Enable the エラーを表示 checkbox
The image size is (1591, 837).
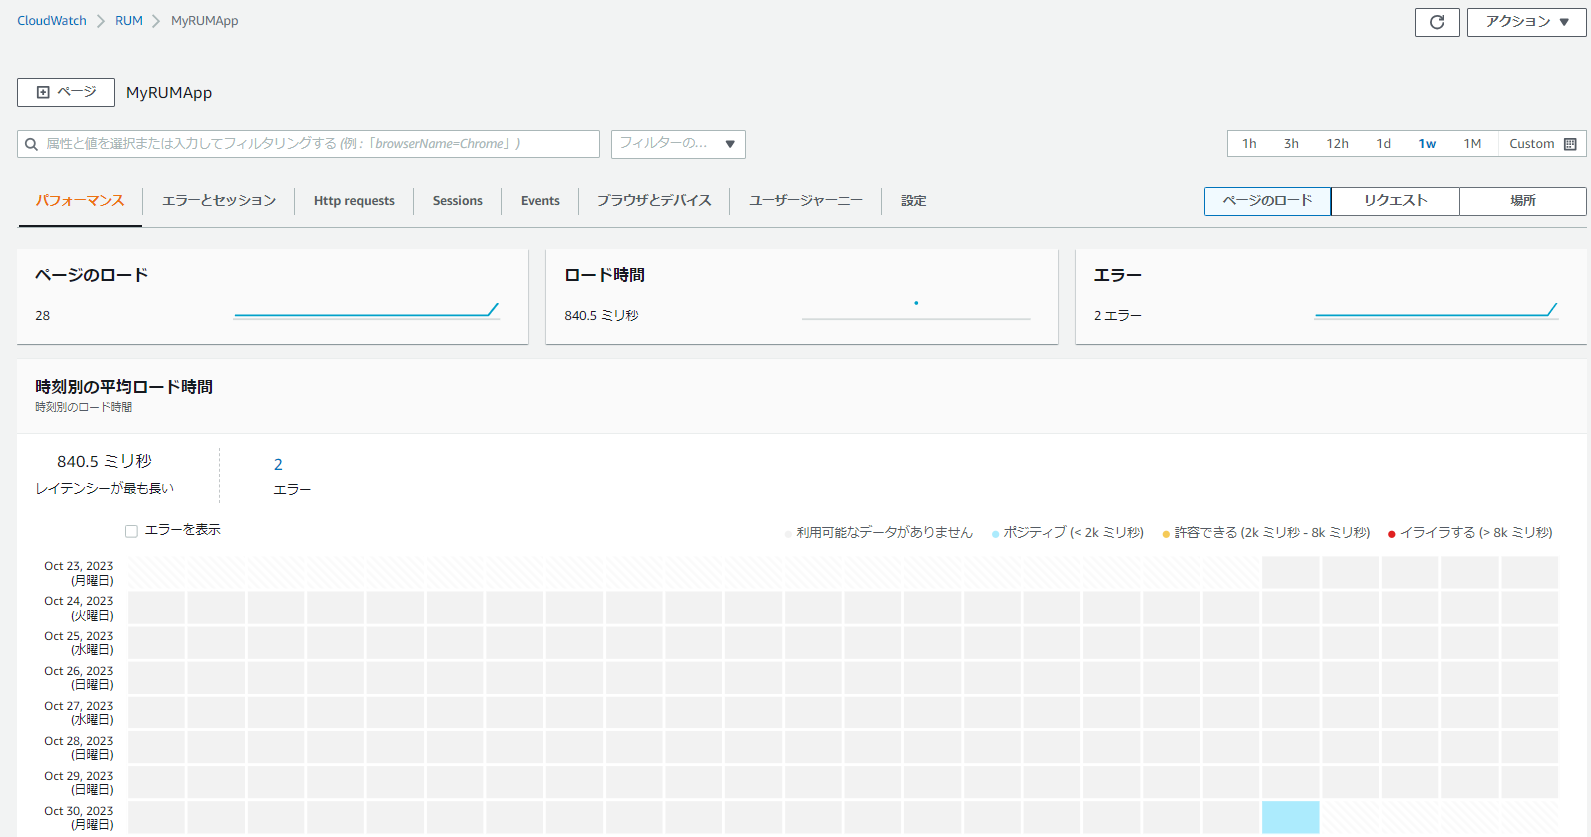click(x=131, y=531)
